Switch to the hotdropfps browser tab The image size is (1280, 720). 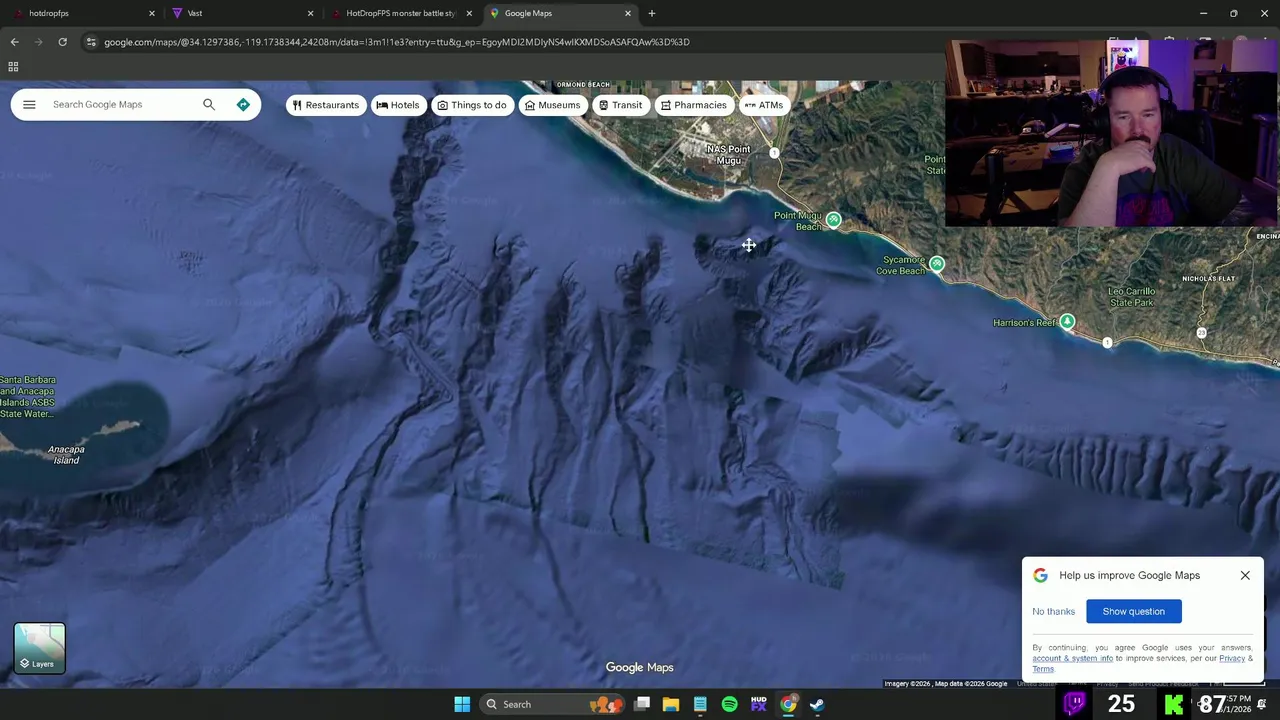point(82,13)
